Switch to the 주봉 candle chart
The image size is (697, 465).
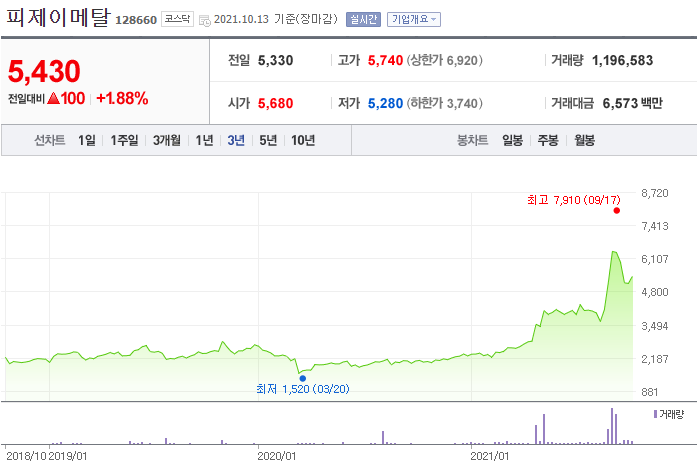tap(548, 140)
